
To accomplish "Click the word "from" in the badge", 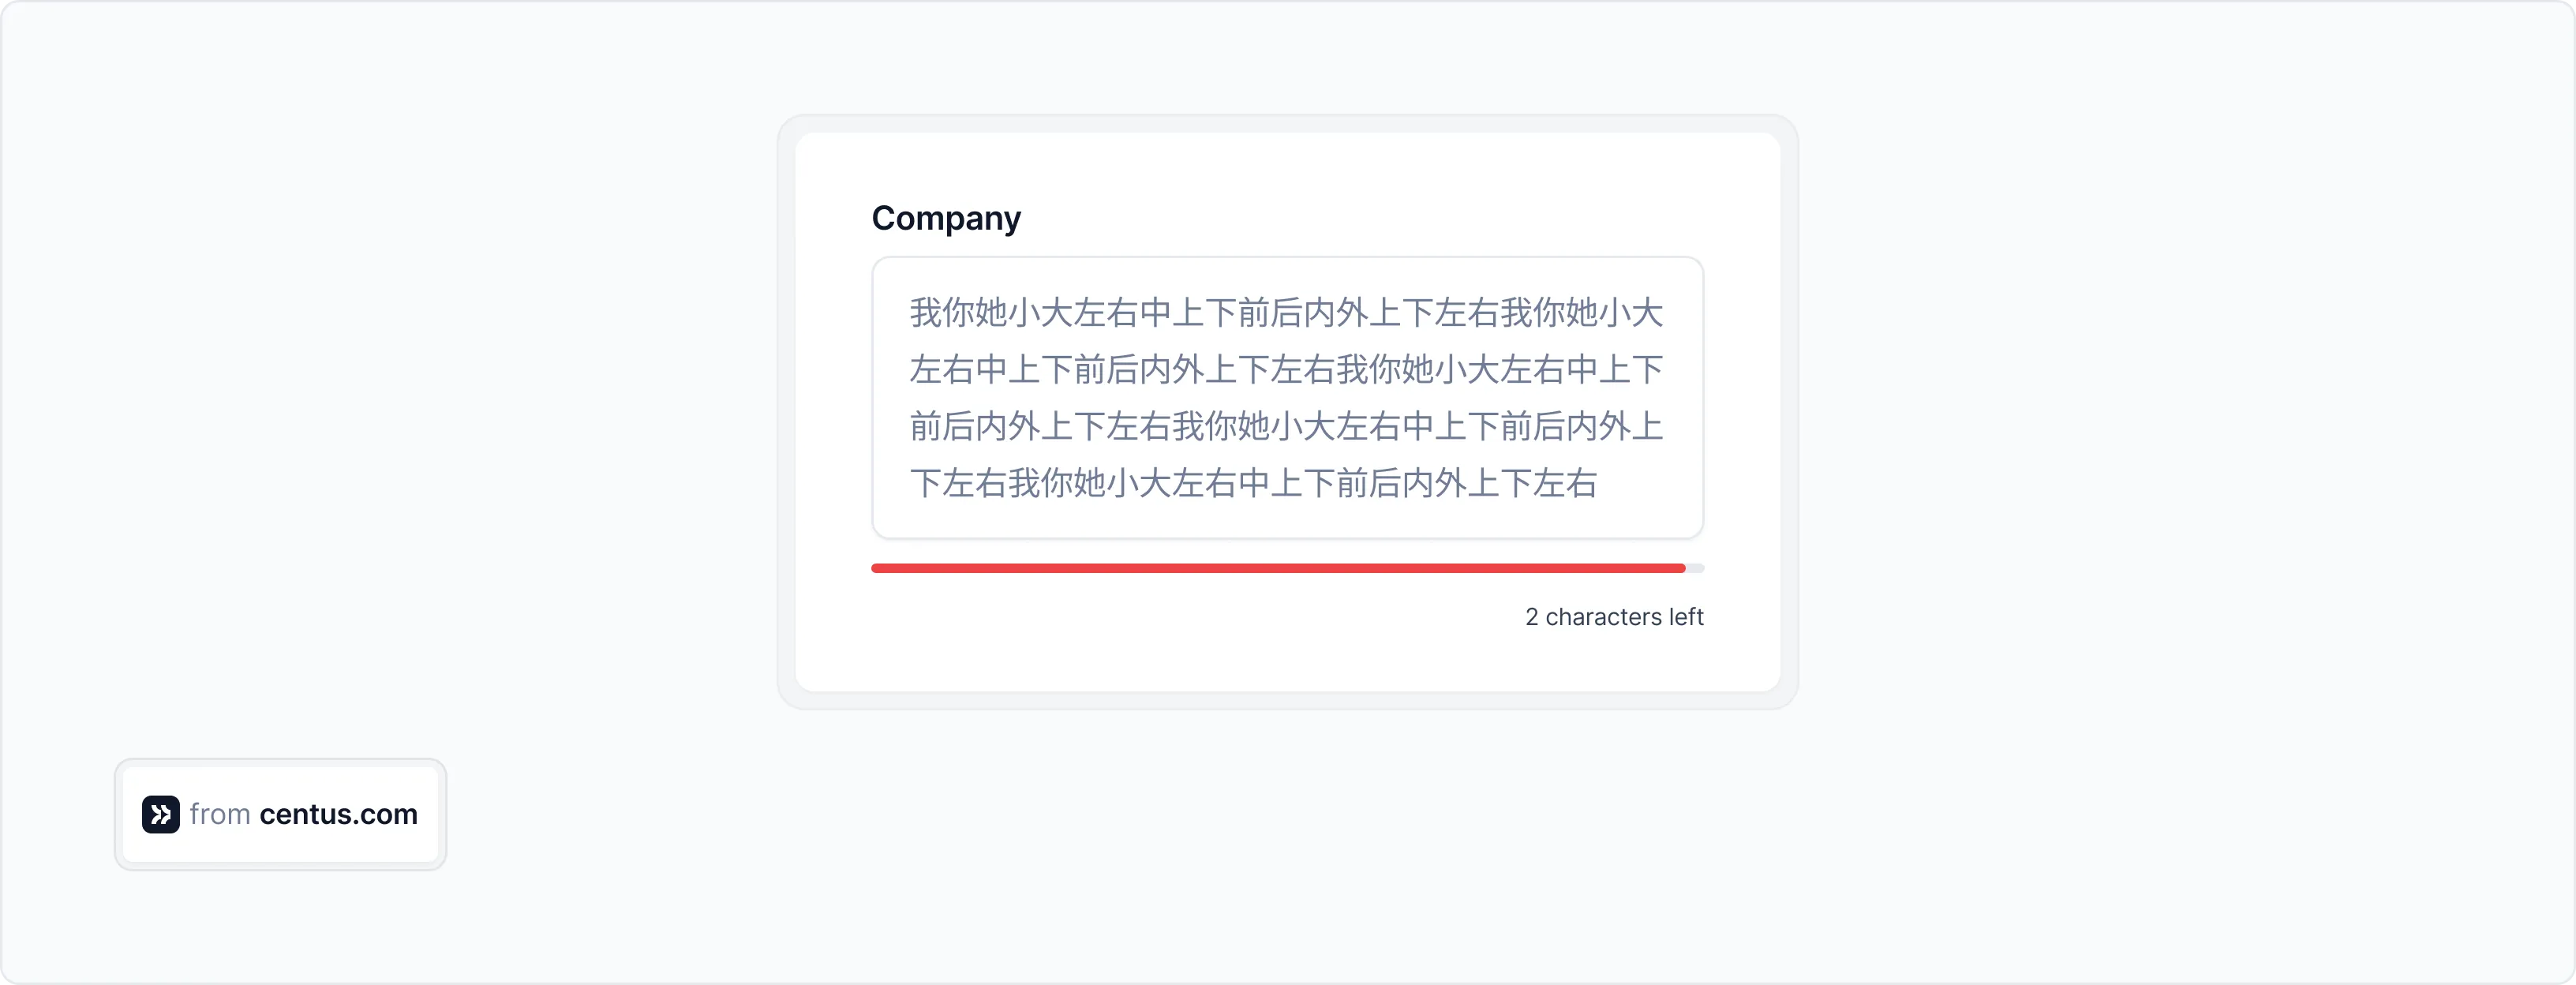I will click(220, 814).
